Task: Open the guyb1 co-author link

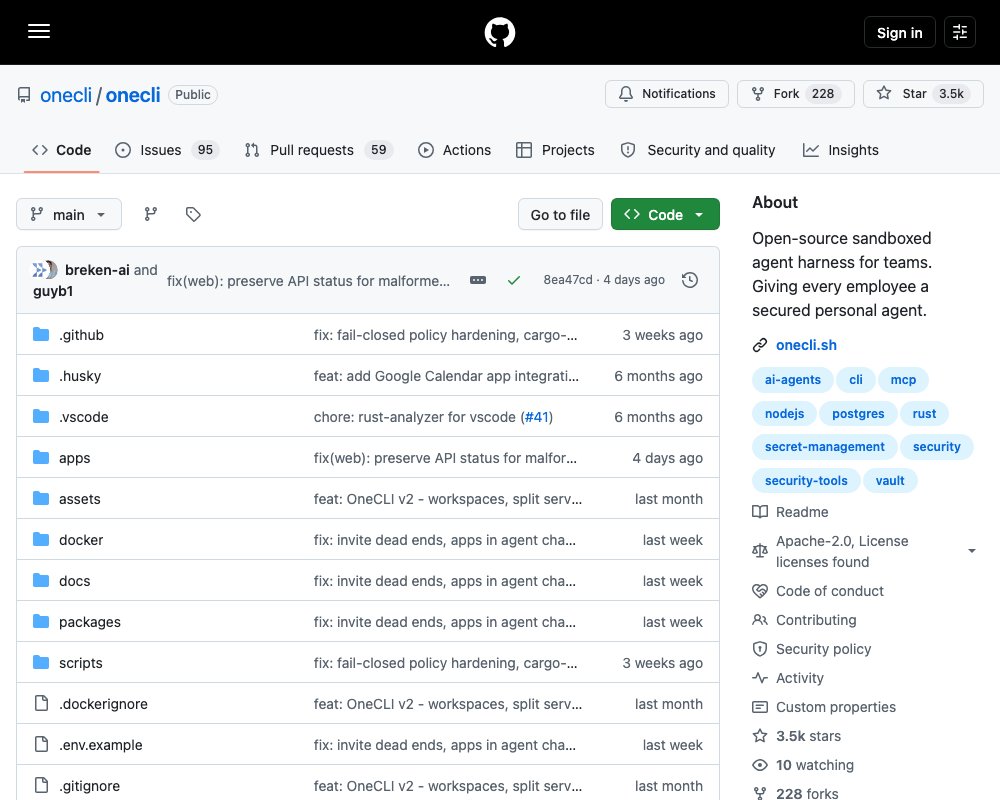Action: (53, 292)
